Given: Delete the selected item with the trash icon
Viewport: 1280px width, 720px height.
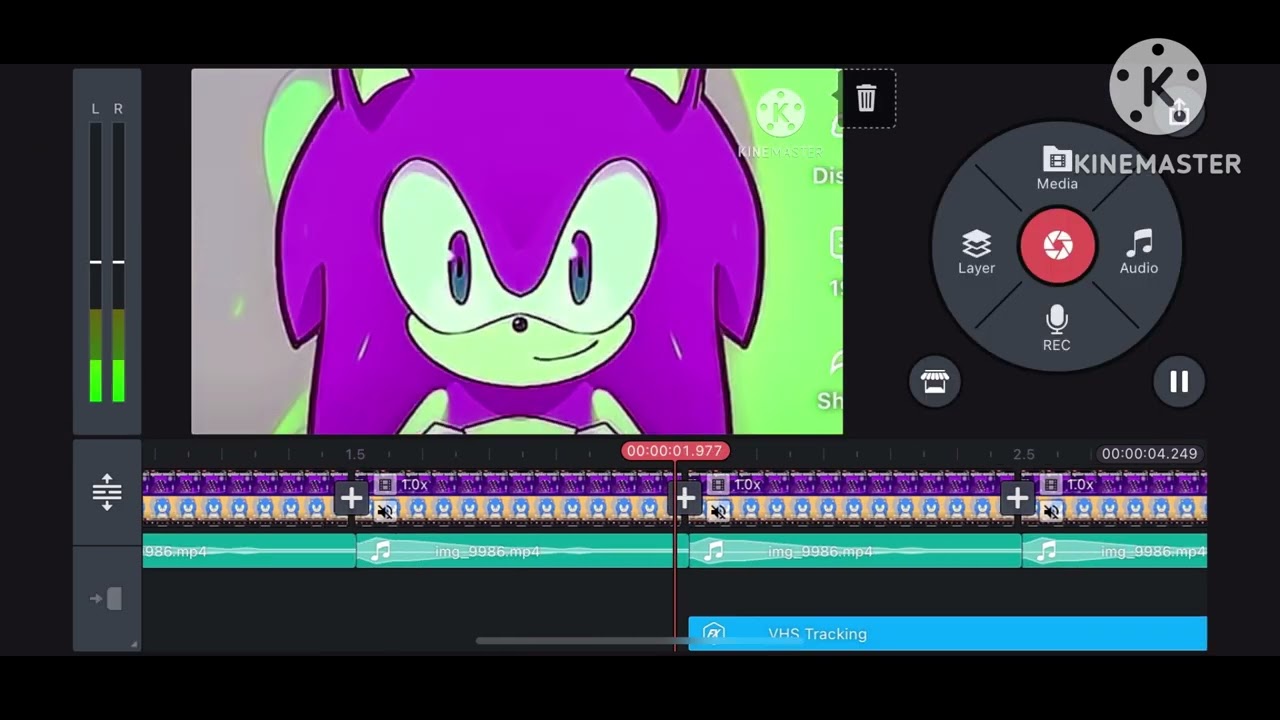Looking at the screenshot, I should tap(866, 98).
